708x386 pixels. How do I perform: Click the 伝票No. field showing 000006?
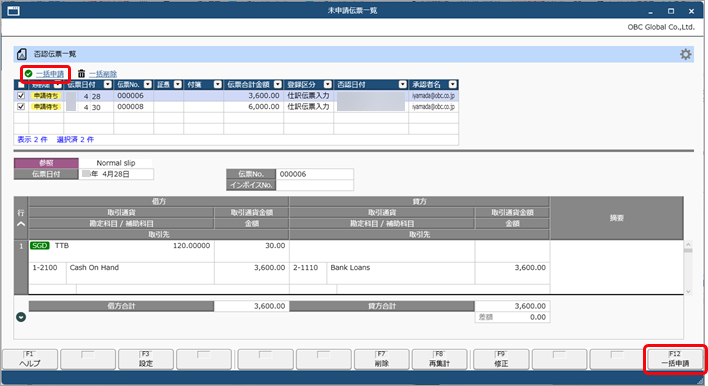pos(315,174)
